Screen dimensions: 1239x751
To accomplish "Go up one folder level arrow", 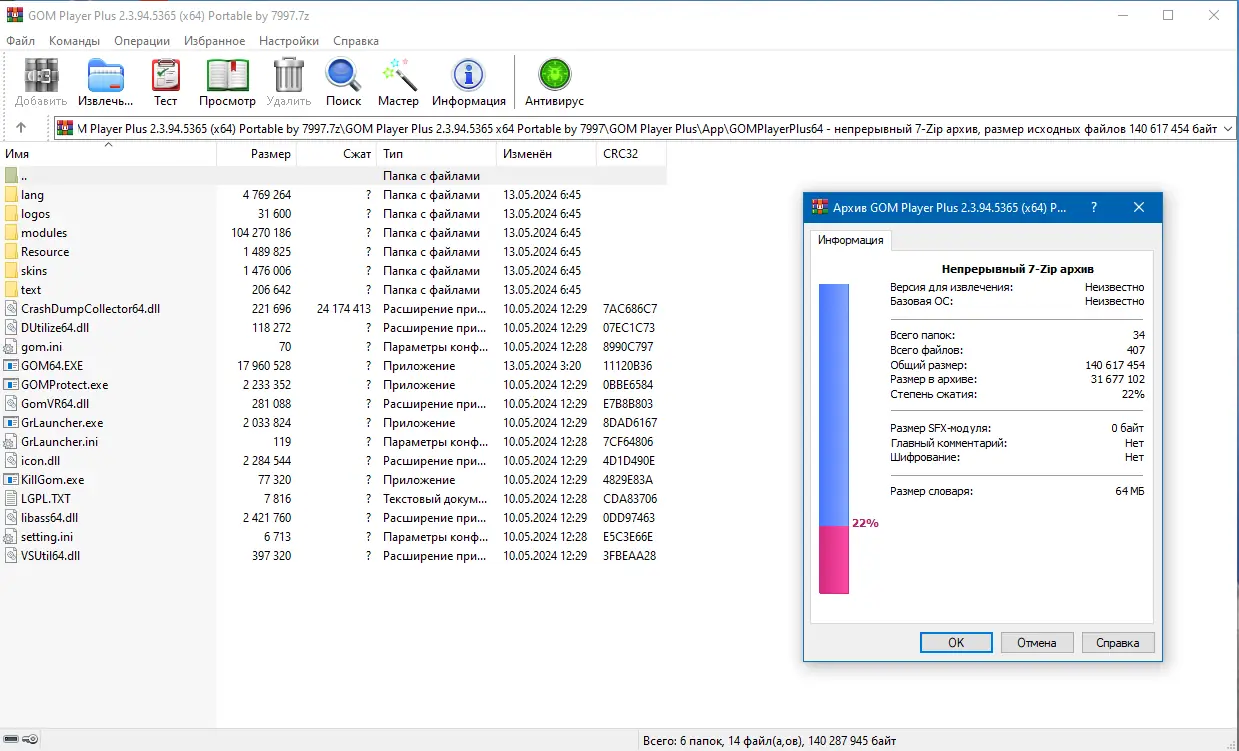I will (x=21, y=128).
